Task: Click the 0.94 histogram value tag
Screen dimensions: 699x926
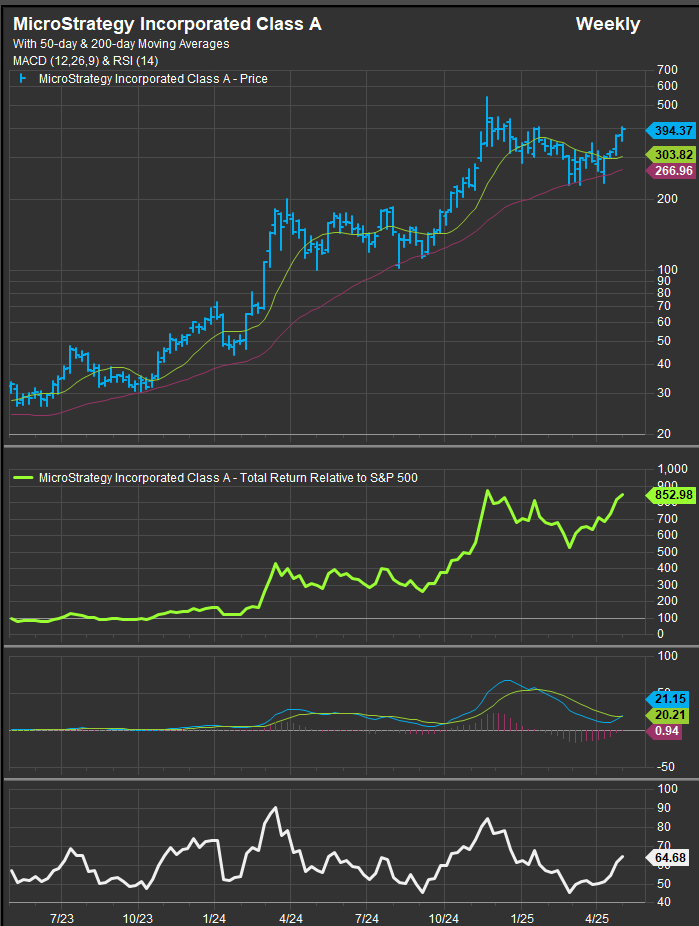Action: 664,731
